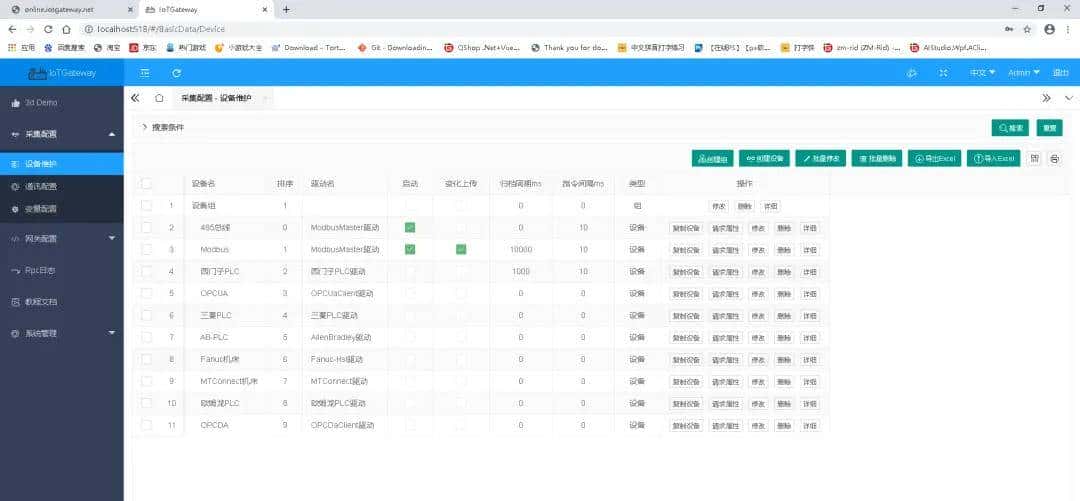
Task: Uncheck 启动 checkbox for 485总线 row
Action: tap(411, 227)
